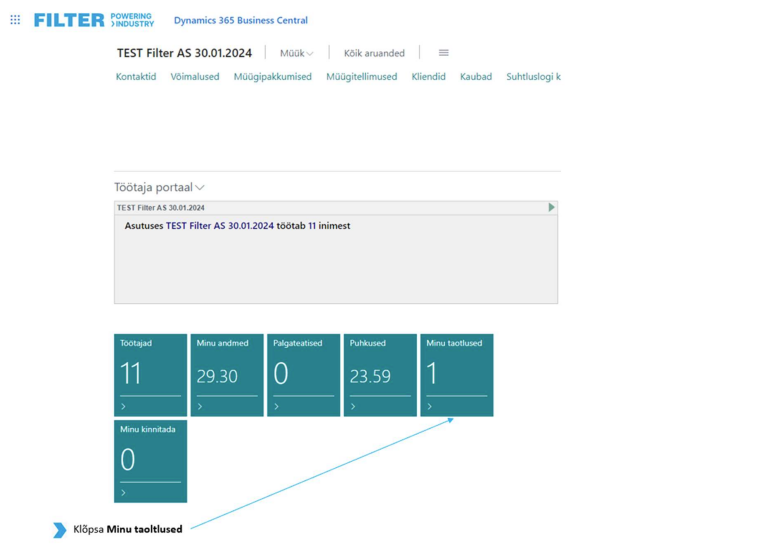Go to Kliendid
This screenshot has height=552, width=771.
(428, 77)
